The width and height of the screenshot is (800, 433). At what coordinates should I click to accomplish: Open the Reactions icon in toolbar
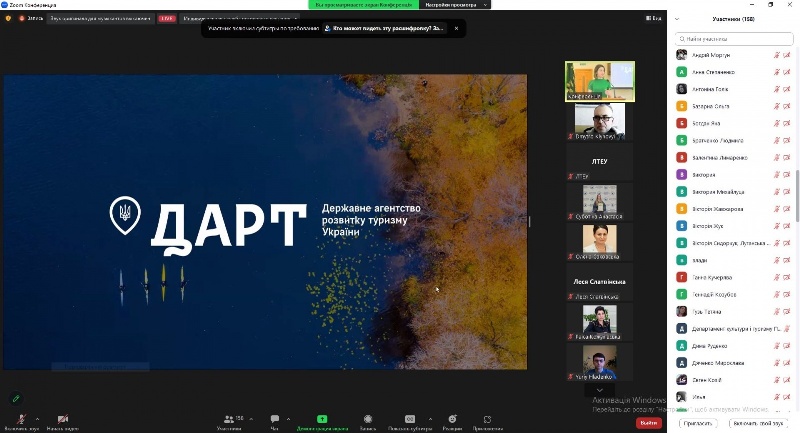452,418
